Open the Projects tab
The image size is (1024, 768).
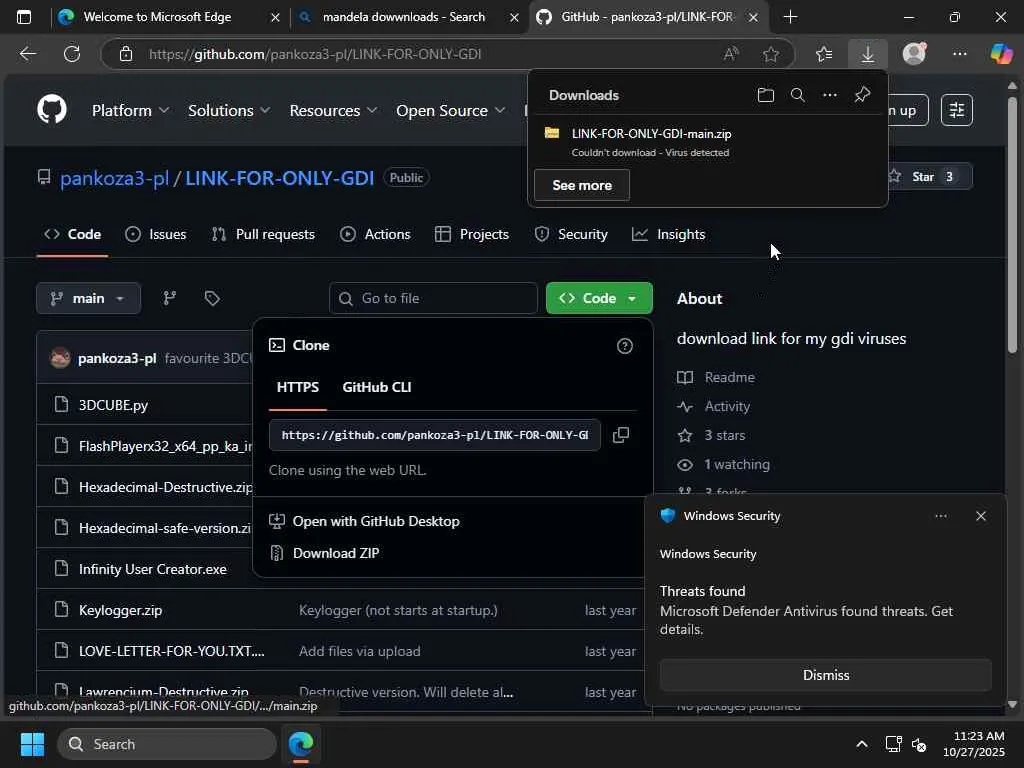coord(472,234)
